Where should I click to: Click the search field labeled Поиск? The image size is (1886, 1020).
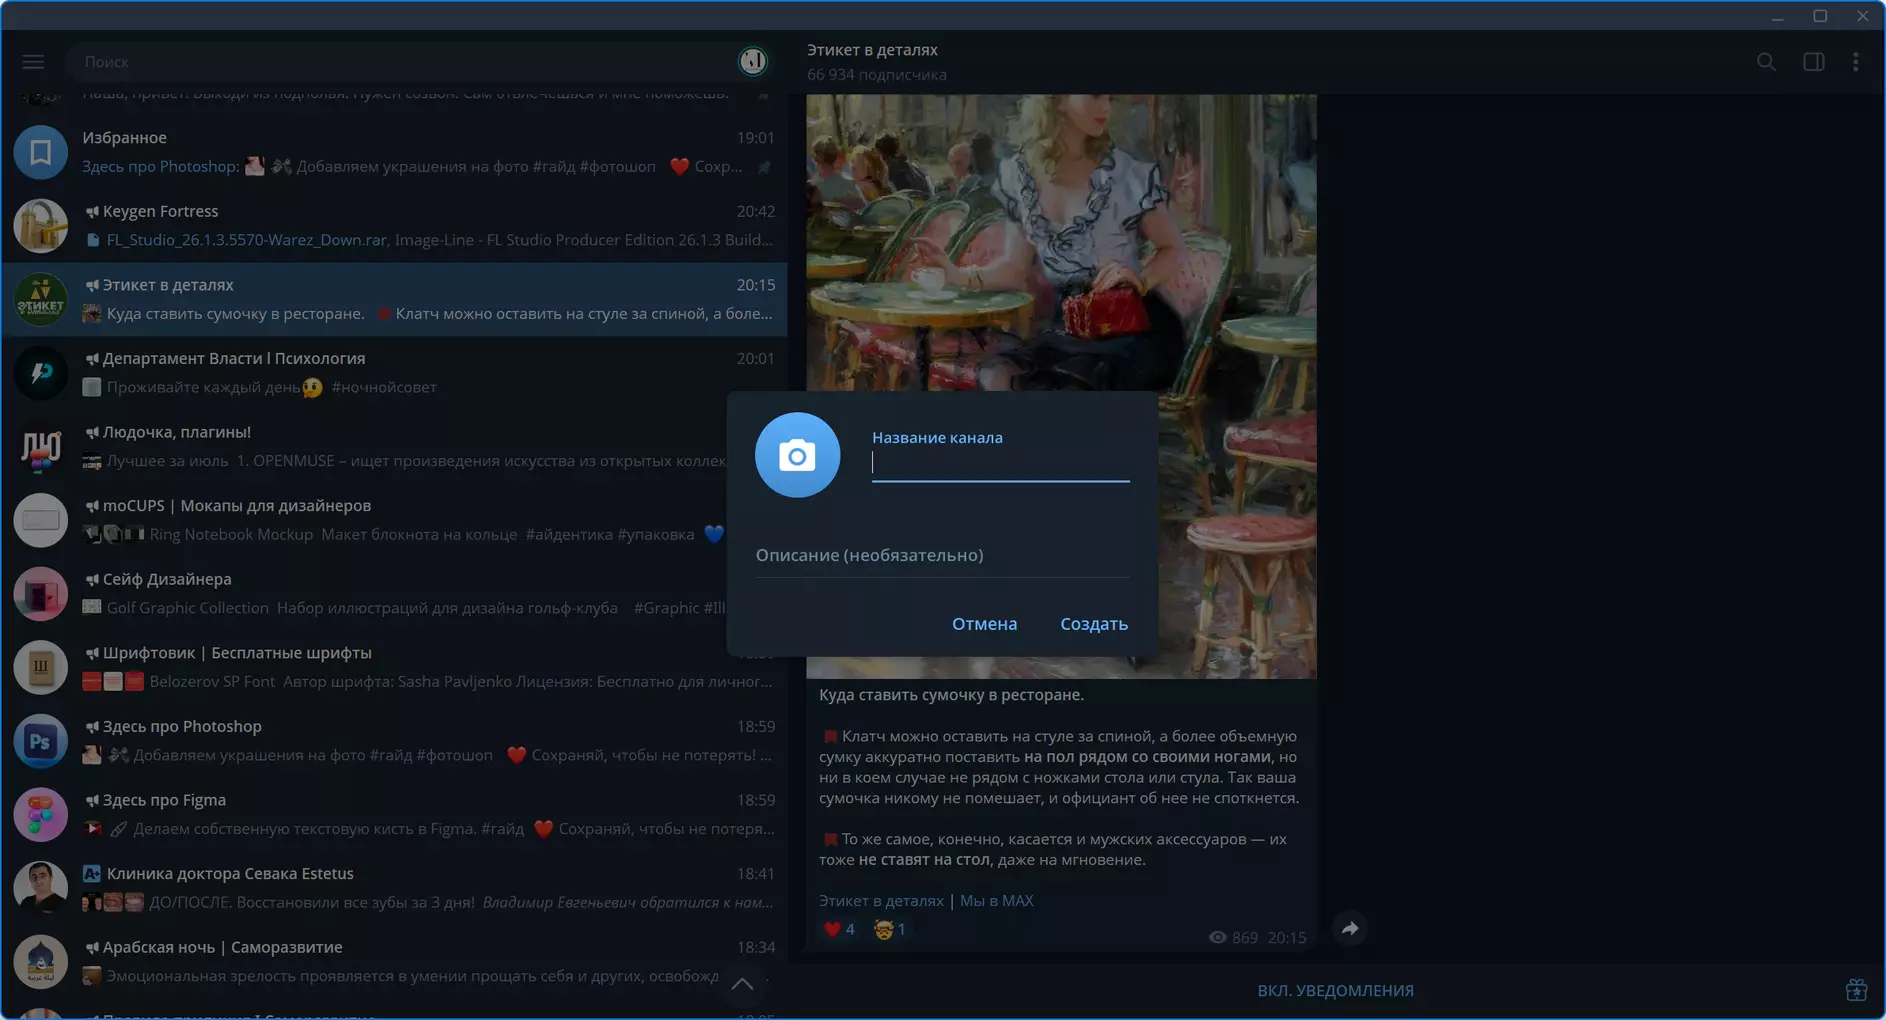(x=400, y=62)
